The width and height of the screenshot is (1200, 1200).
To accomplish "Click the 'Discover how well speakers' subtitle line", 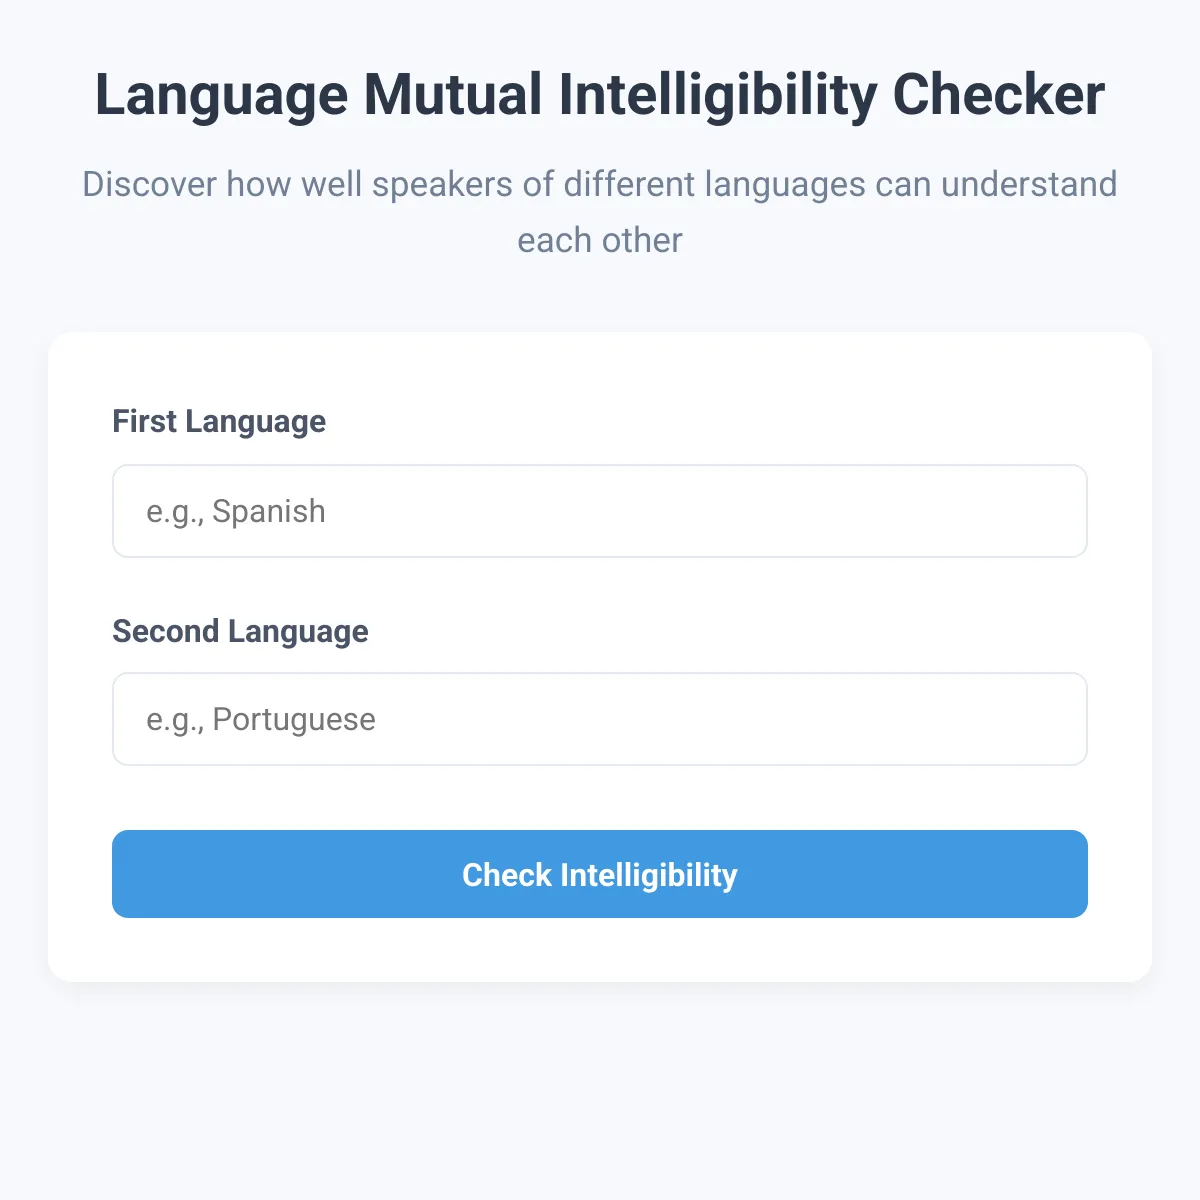I will (600, 184).
